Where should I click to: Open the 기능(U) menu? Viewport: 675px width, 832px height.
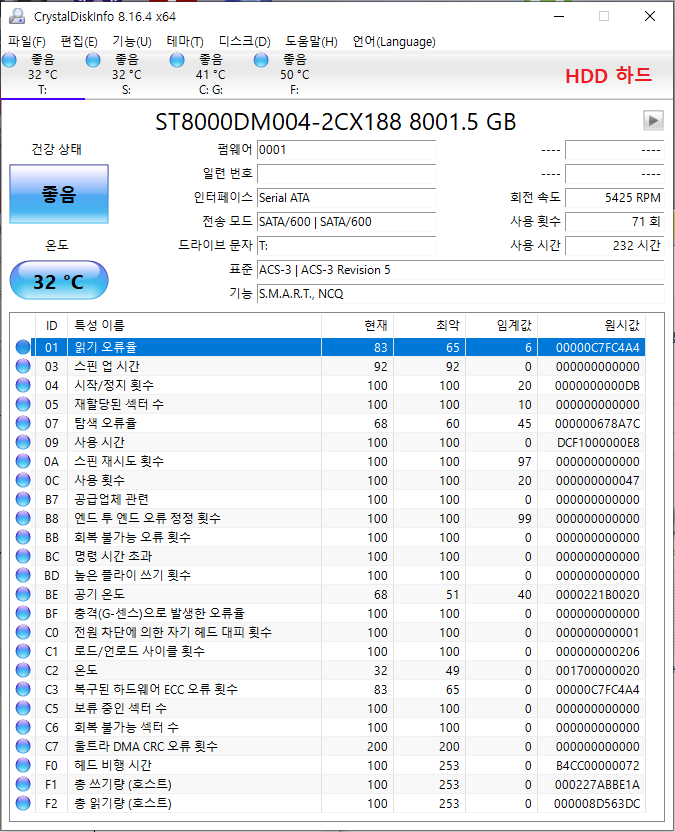(132, 41)
